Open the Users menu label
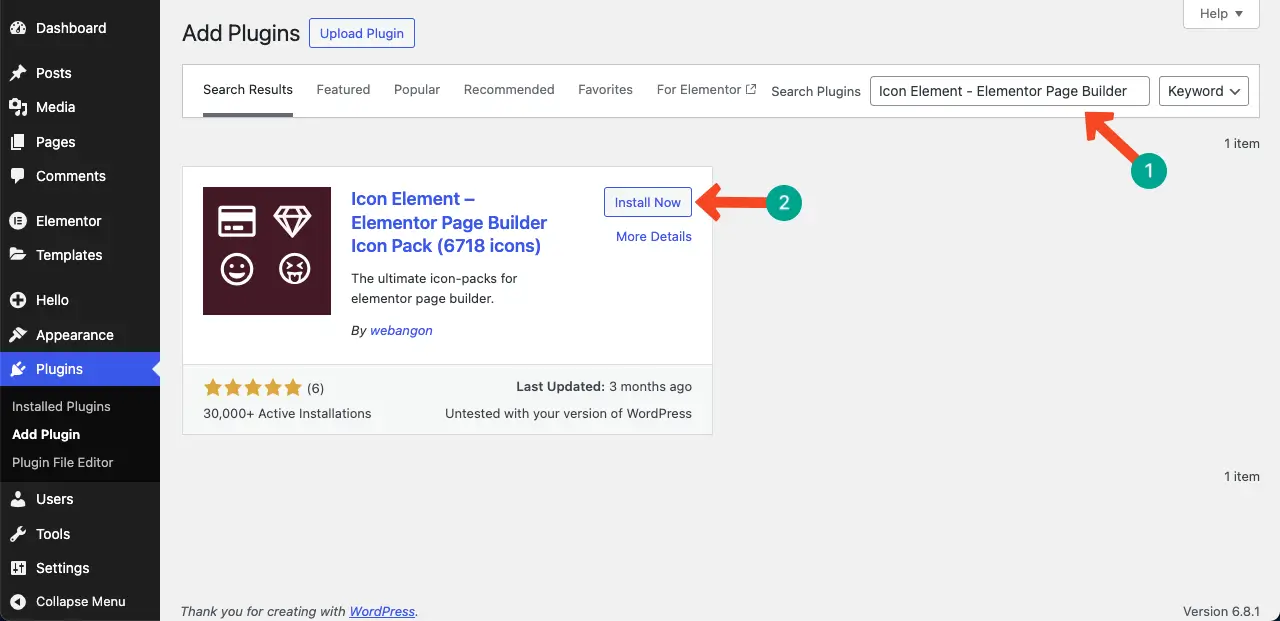 click(55, 499)
